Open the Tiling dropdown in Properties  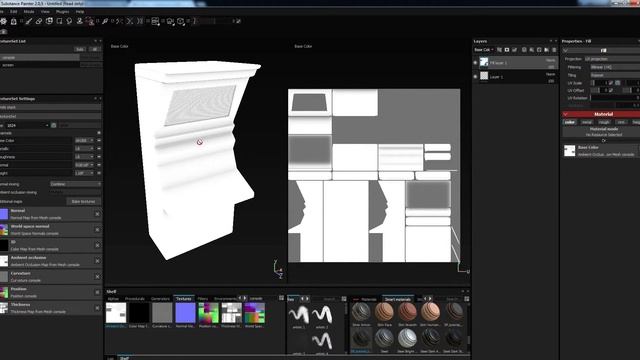click(x=615, y=75)
